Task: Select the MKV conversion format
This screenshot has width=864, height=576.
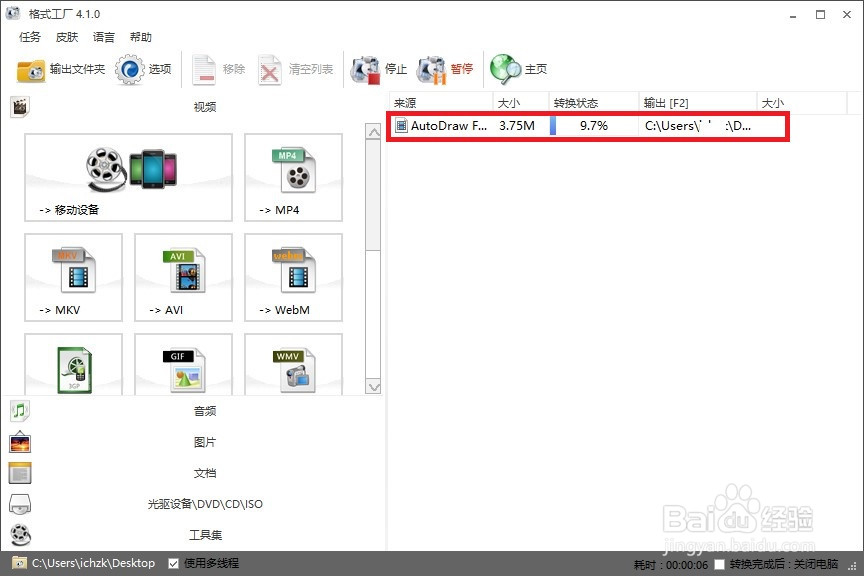Action: point(73,277)
